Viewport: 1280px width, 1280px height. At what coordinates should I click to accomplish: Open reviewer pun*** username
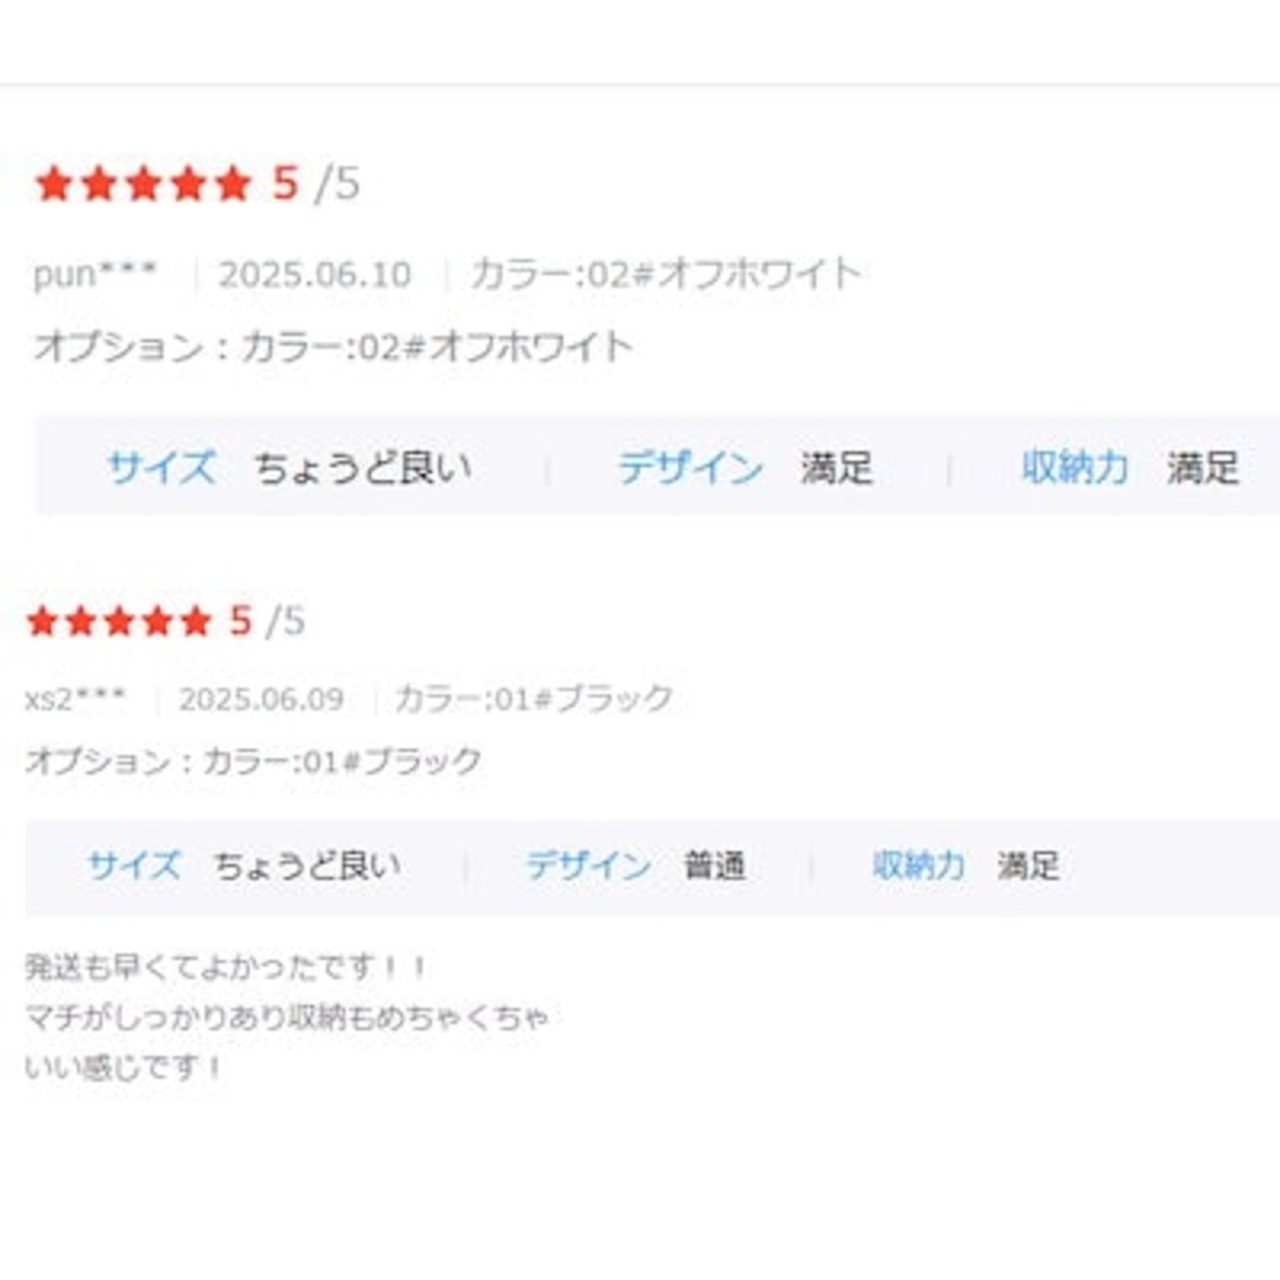pyautogui.click(x=95, y=274)
